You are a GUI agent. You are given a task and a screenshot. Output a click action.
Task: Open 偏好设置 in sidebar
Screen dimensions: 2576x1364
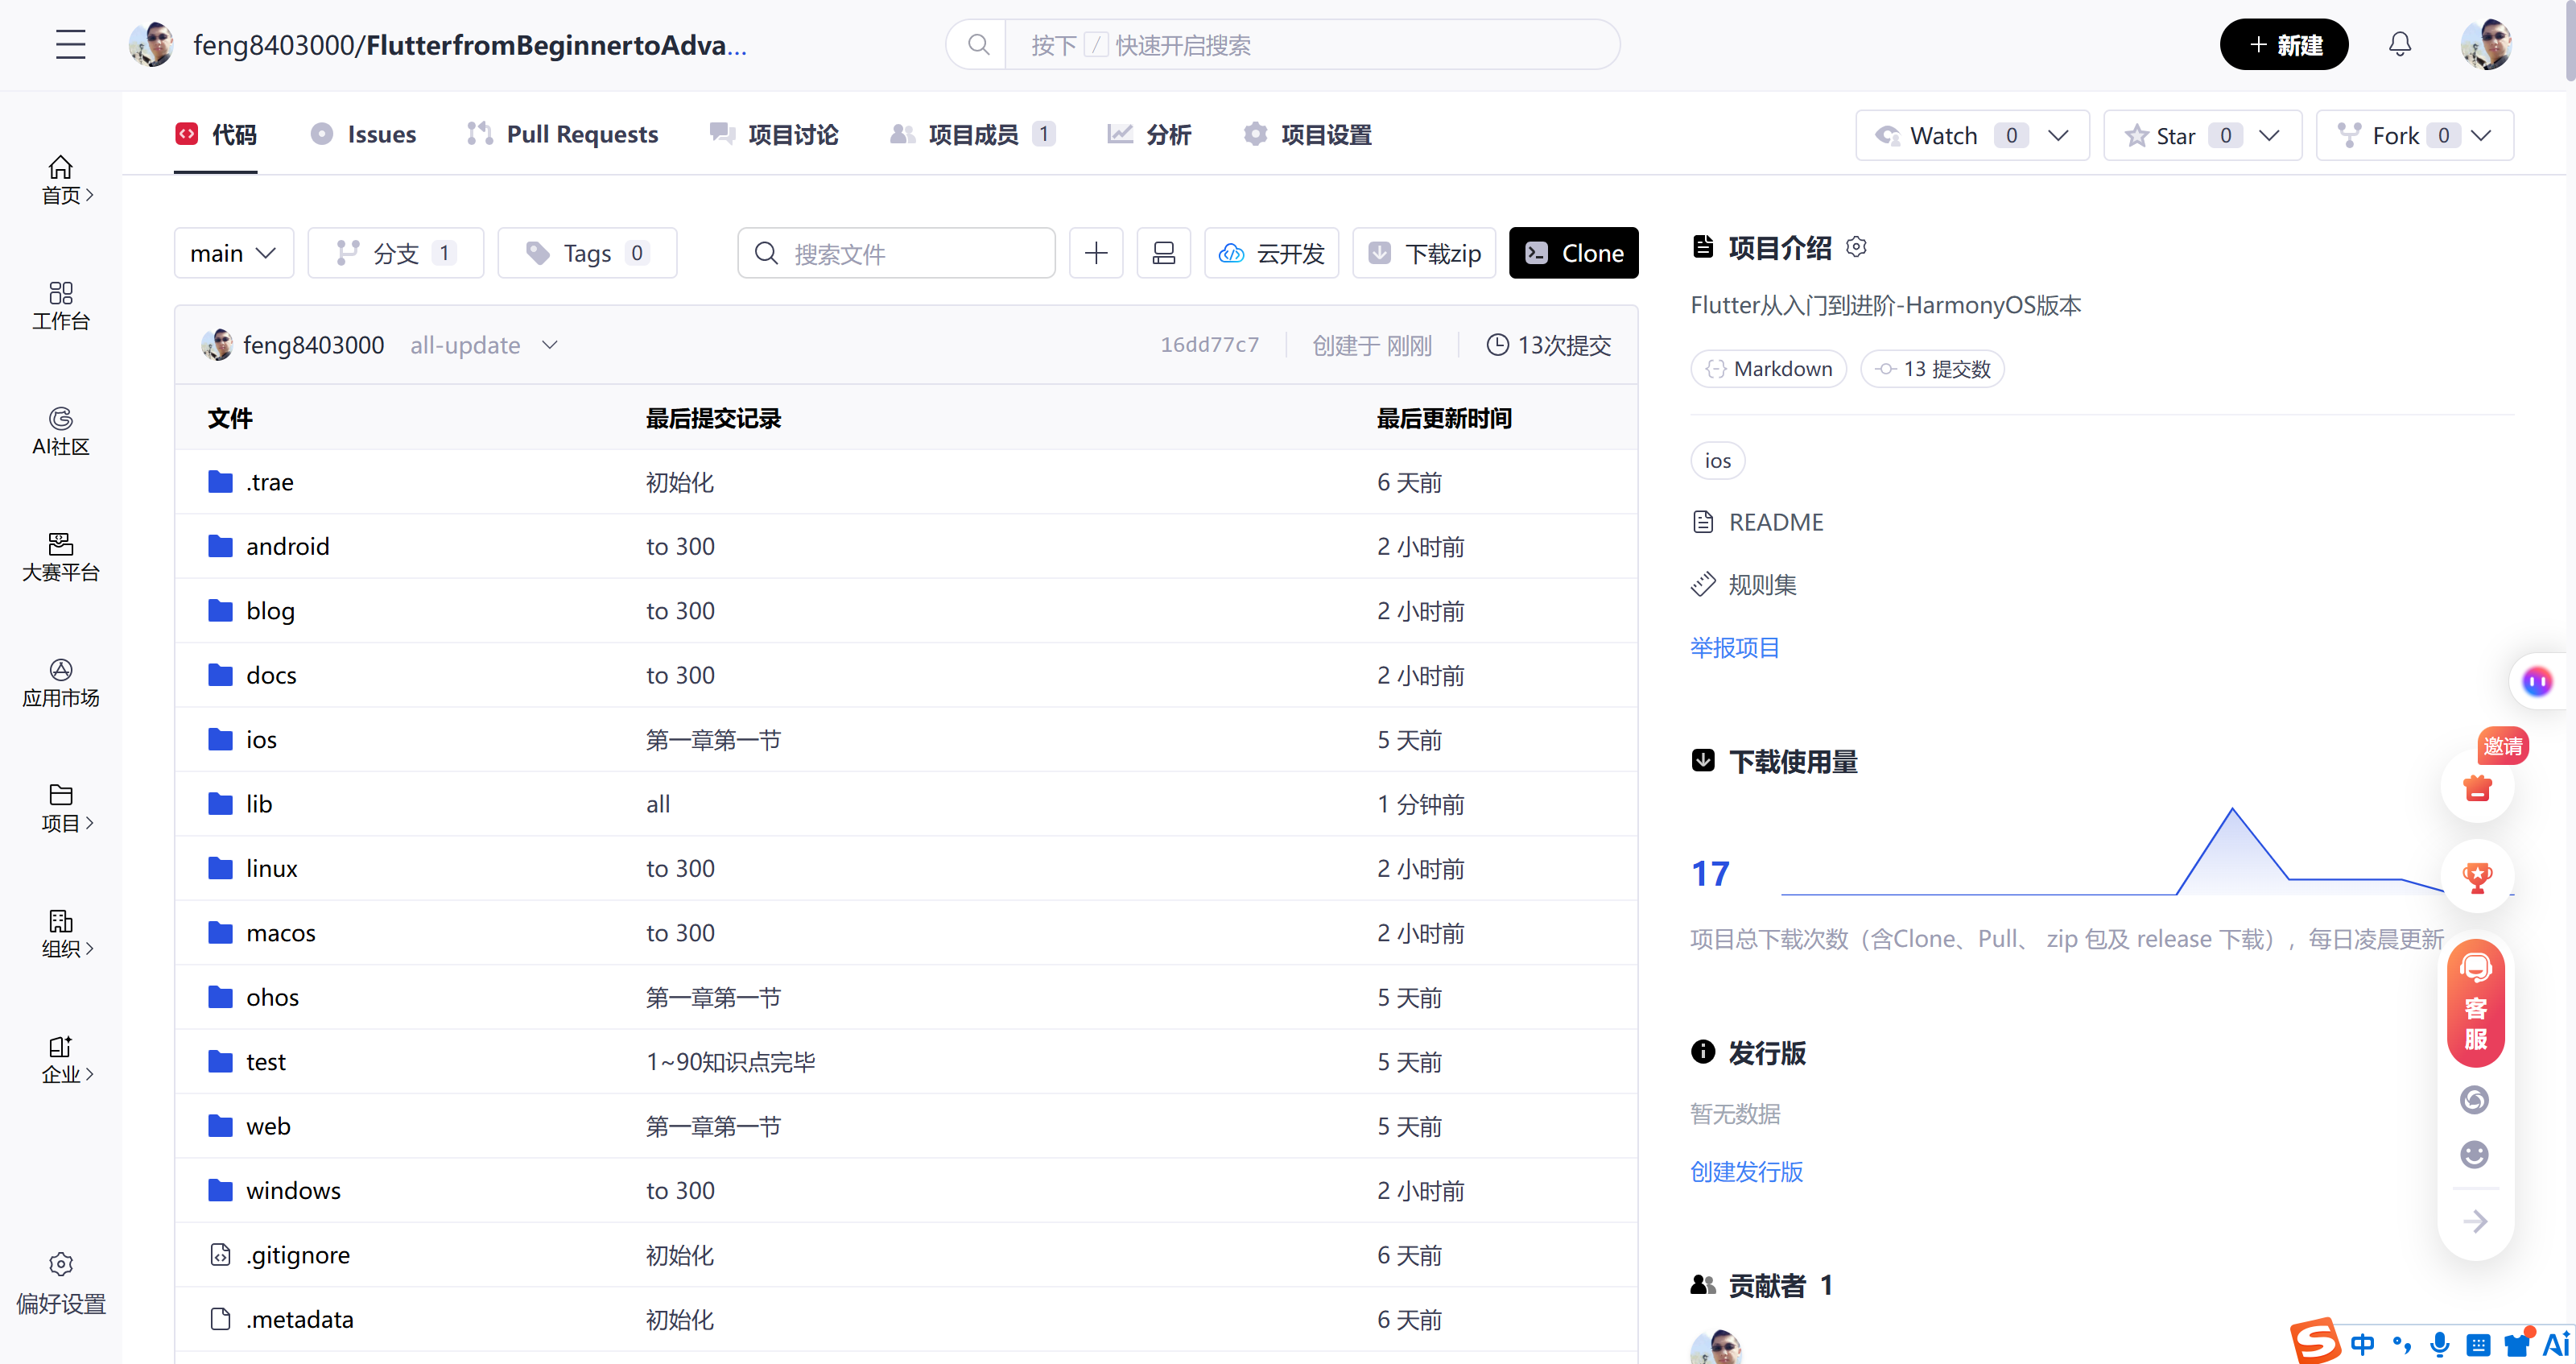61,1284
